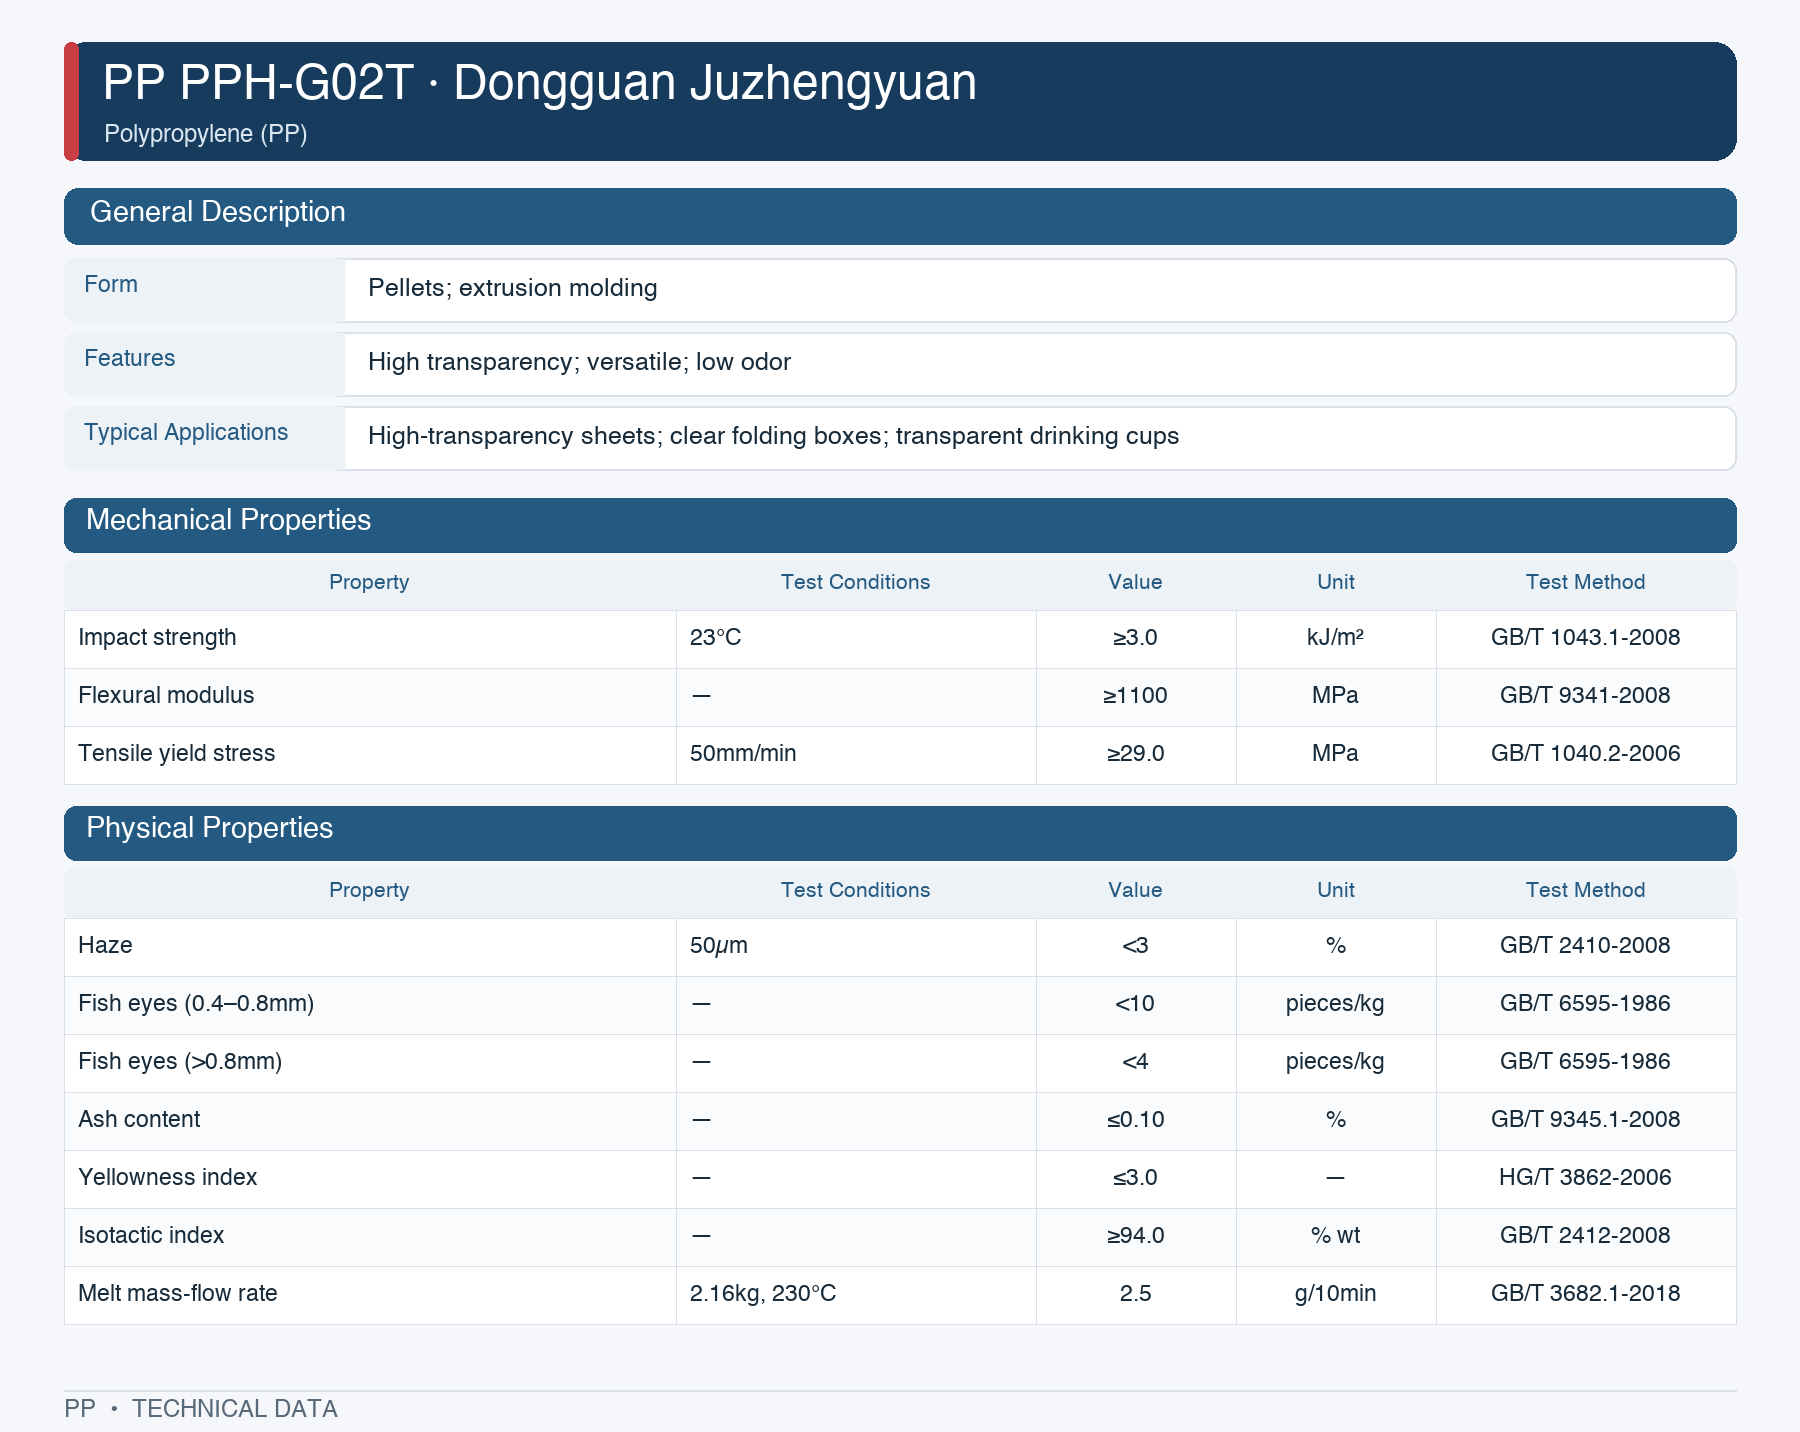The width and height of the screenshot is (1800, 1432).
Task: Click the Yellowness index label
Action: point(167,1178)
